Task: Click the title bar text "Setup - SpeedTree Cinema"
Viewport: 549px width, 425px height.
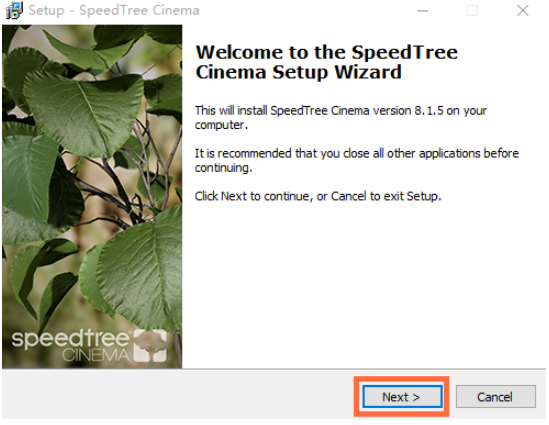Action: tap(114, 10)
